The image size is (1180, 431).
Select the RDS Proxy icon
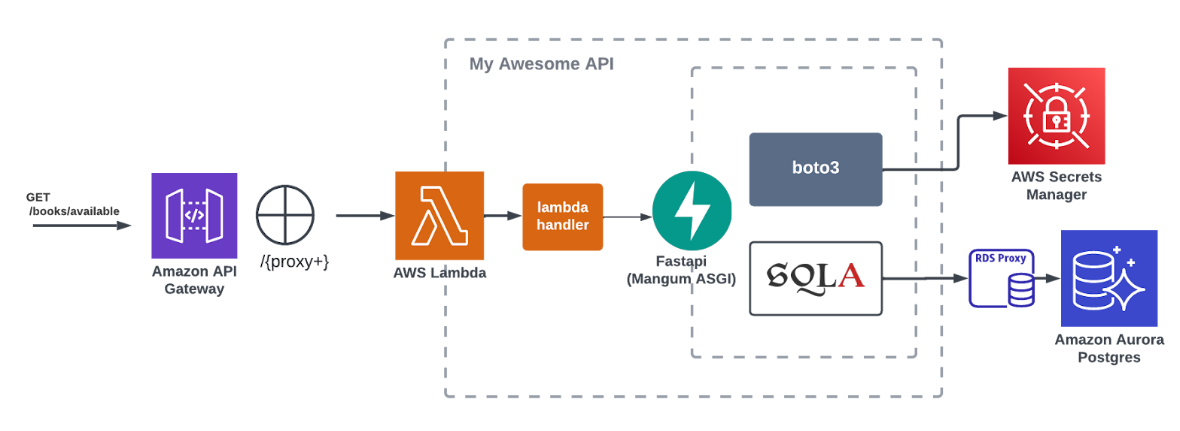click(1002, 279)
